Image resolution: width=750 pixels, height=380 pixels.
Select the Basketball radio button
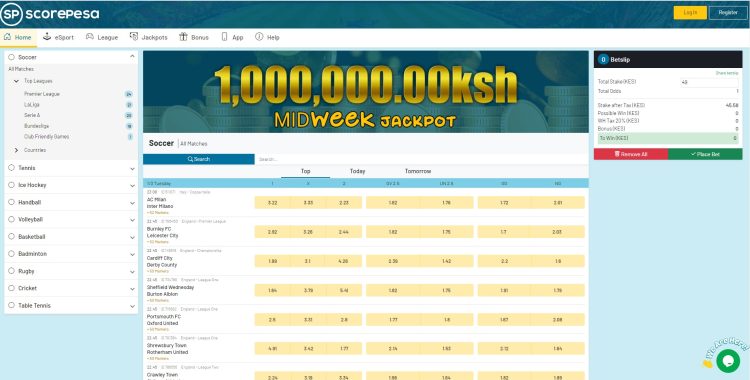(x=11, y=236)
